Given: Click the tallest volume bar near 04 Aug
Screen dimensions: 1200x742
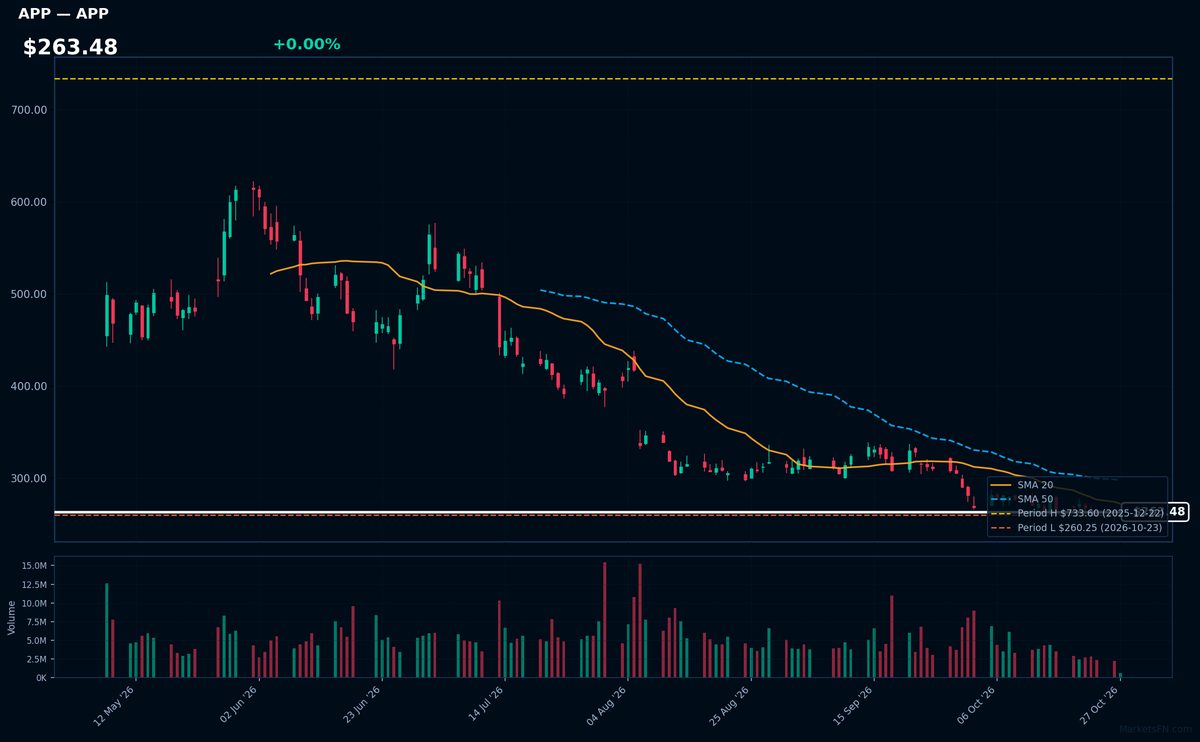Looking at the screenshot, I should (x=604, y=620).
